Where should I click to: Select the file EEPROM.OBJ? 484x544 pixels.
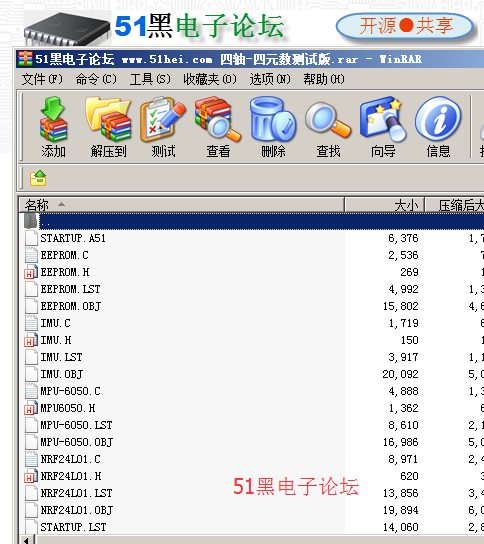pos(71,306)
